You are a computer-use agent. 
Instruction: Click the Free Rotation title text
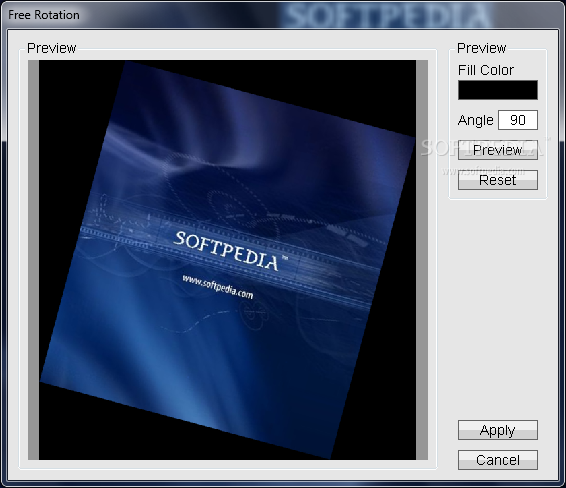[x=44, y=15]
